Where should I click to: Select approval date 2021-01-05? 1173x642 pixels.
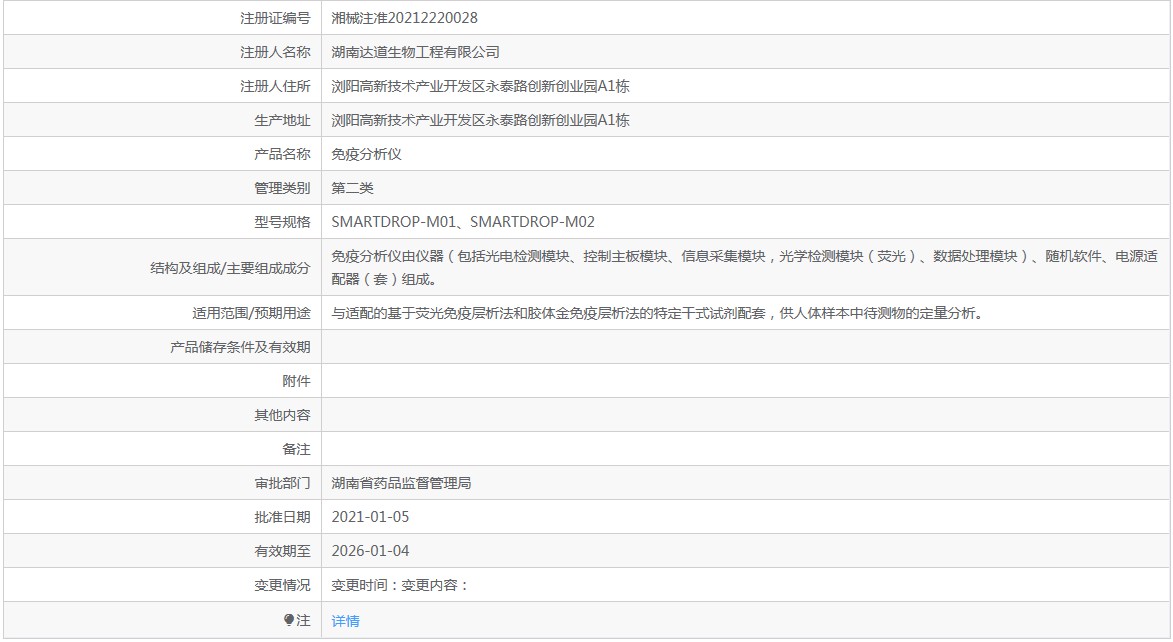tap(370, 517)
